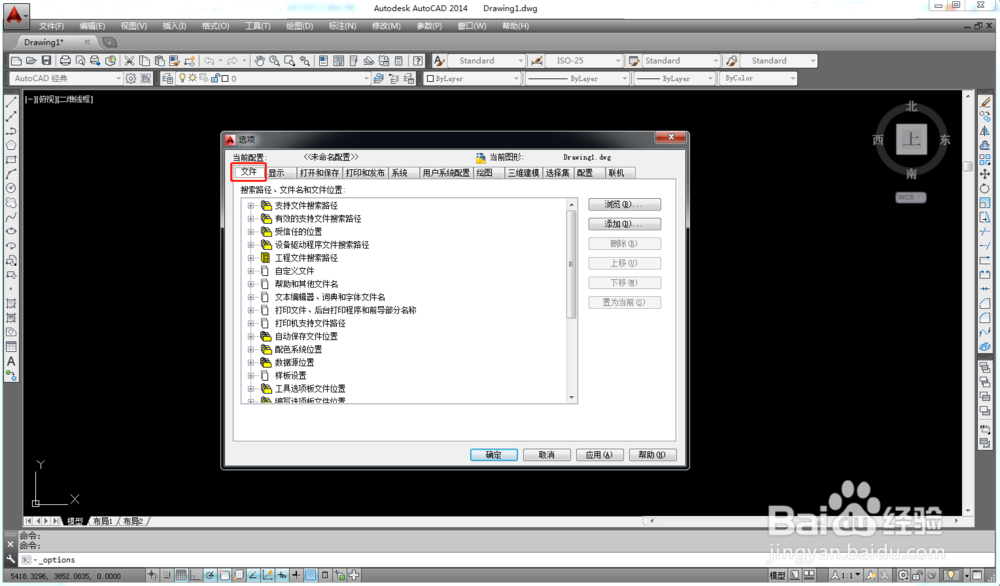
Task: Click the Open file folder icon
Action: 31,61
